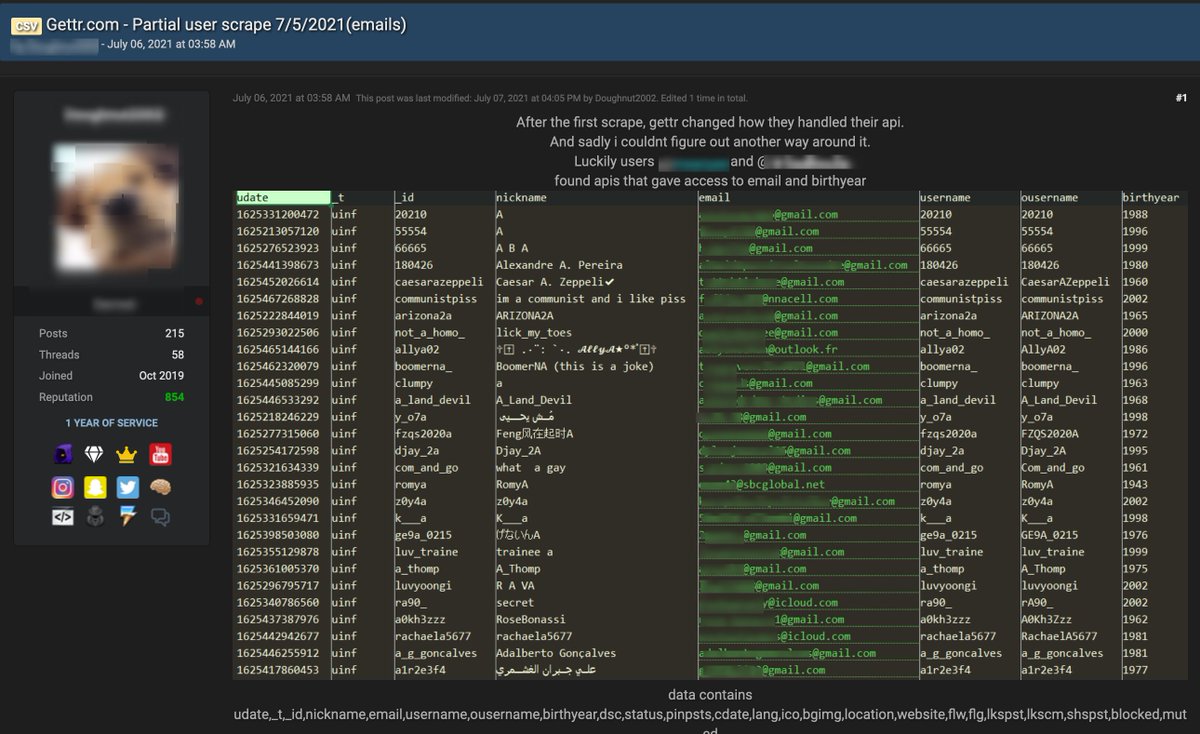Click the green Reputation value 854

(175, 397)
